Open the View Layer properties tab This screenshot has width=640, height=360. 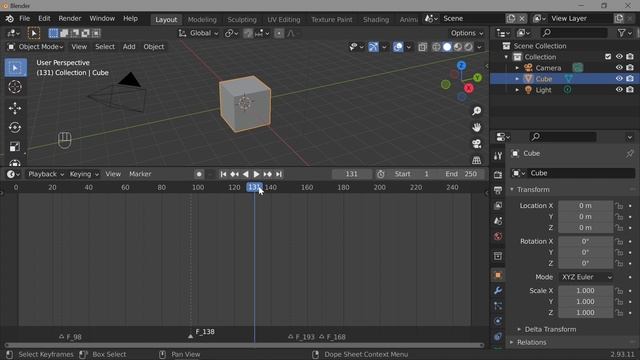pos(498,205)
